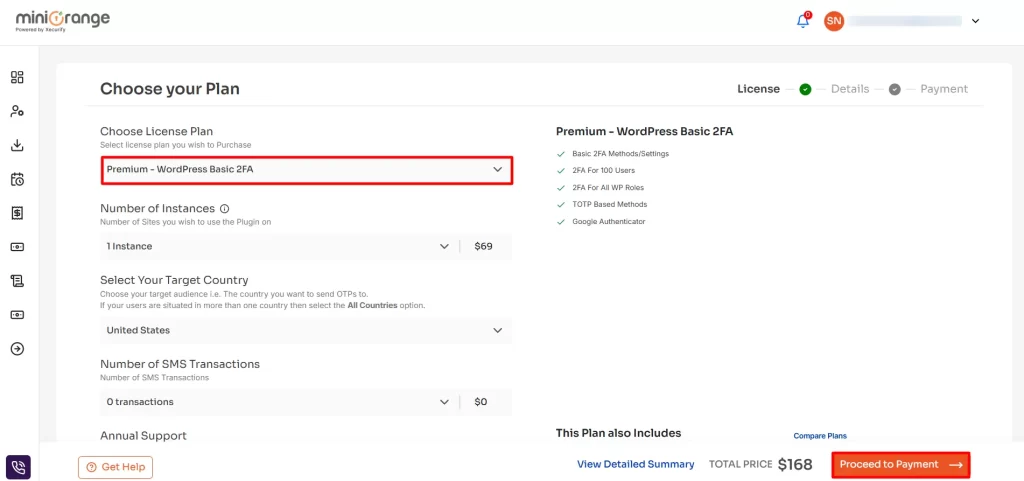
Task: Open the downloads icon in sidebar
Action: click(x=17, y=145)
